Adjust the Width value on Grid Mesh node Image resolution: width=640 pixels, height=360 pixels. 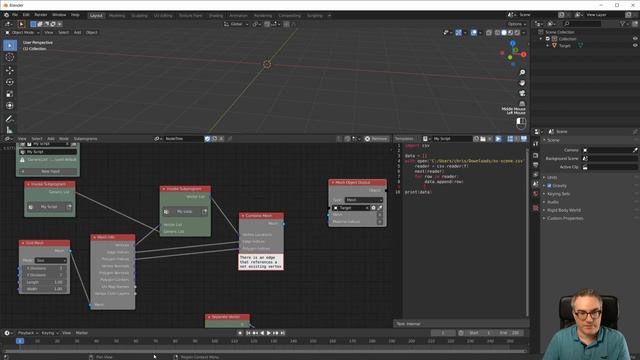pos(44,289)
